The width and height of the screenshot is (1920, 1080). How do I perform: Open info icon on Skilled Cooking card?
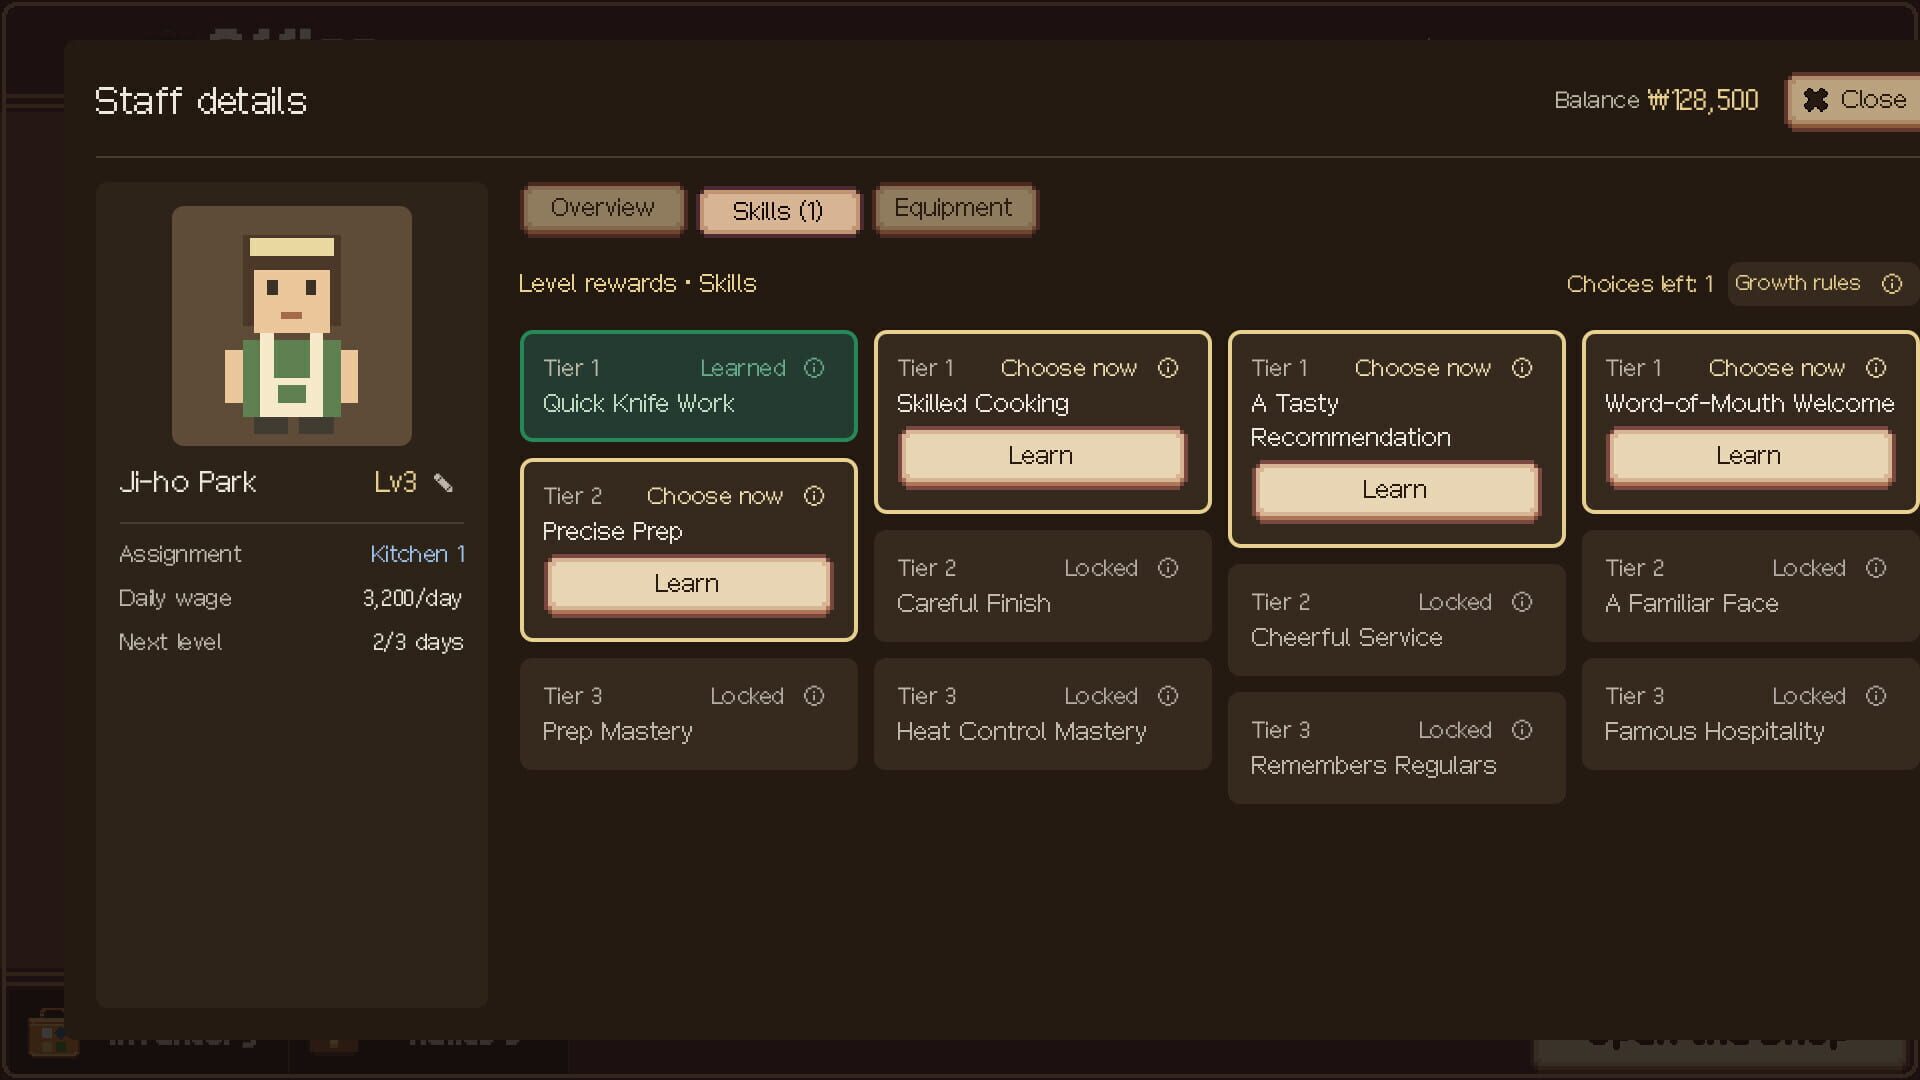pos(1168,368)
